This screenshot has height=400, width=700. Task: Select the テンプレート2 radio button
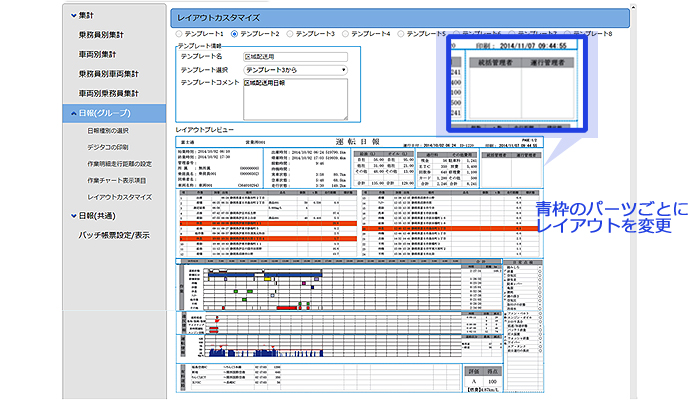234,34
